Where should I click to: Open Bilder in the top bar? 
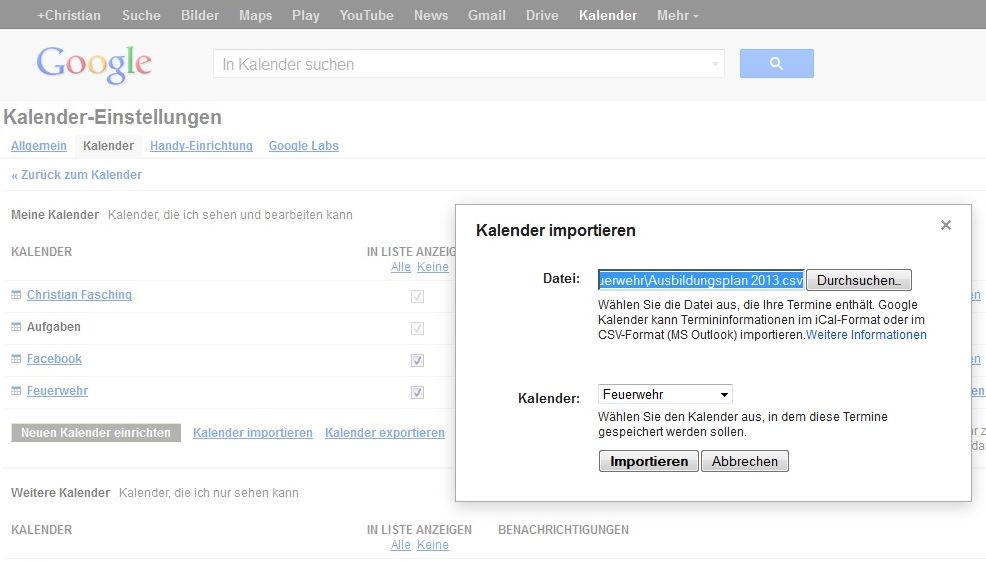point(200,15)
